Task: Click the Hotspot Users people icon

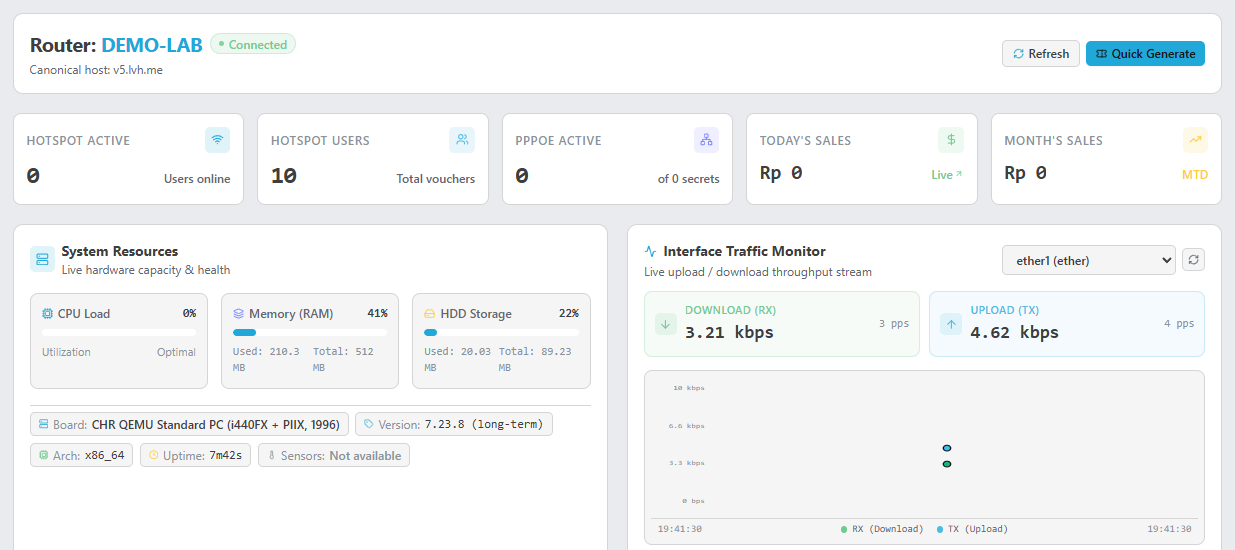Action: (462, 140)
